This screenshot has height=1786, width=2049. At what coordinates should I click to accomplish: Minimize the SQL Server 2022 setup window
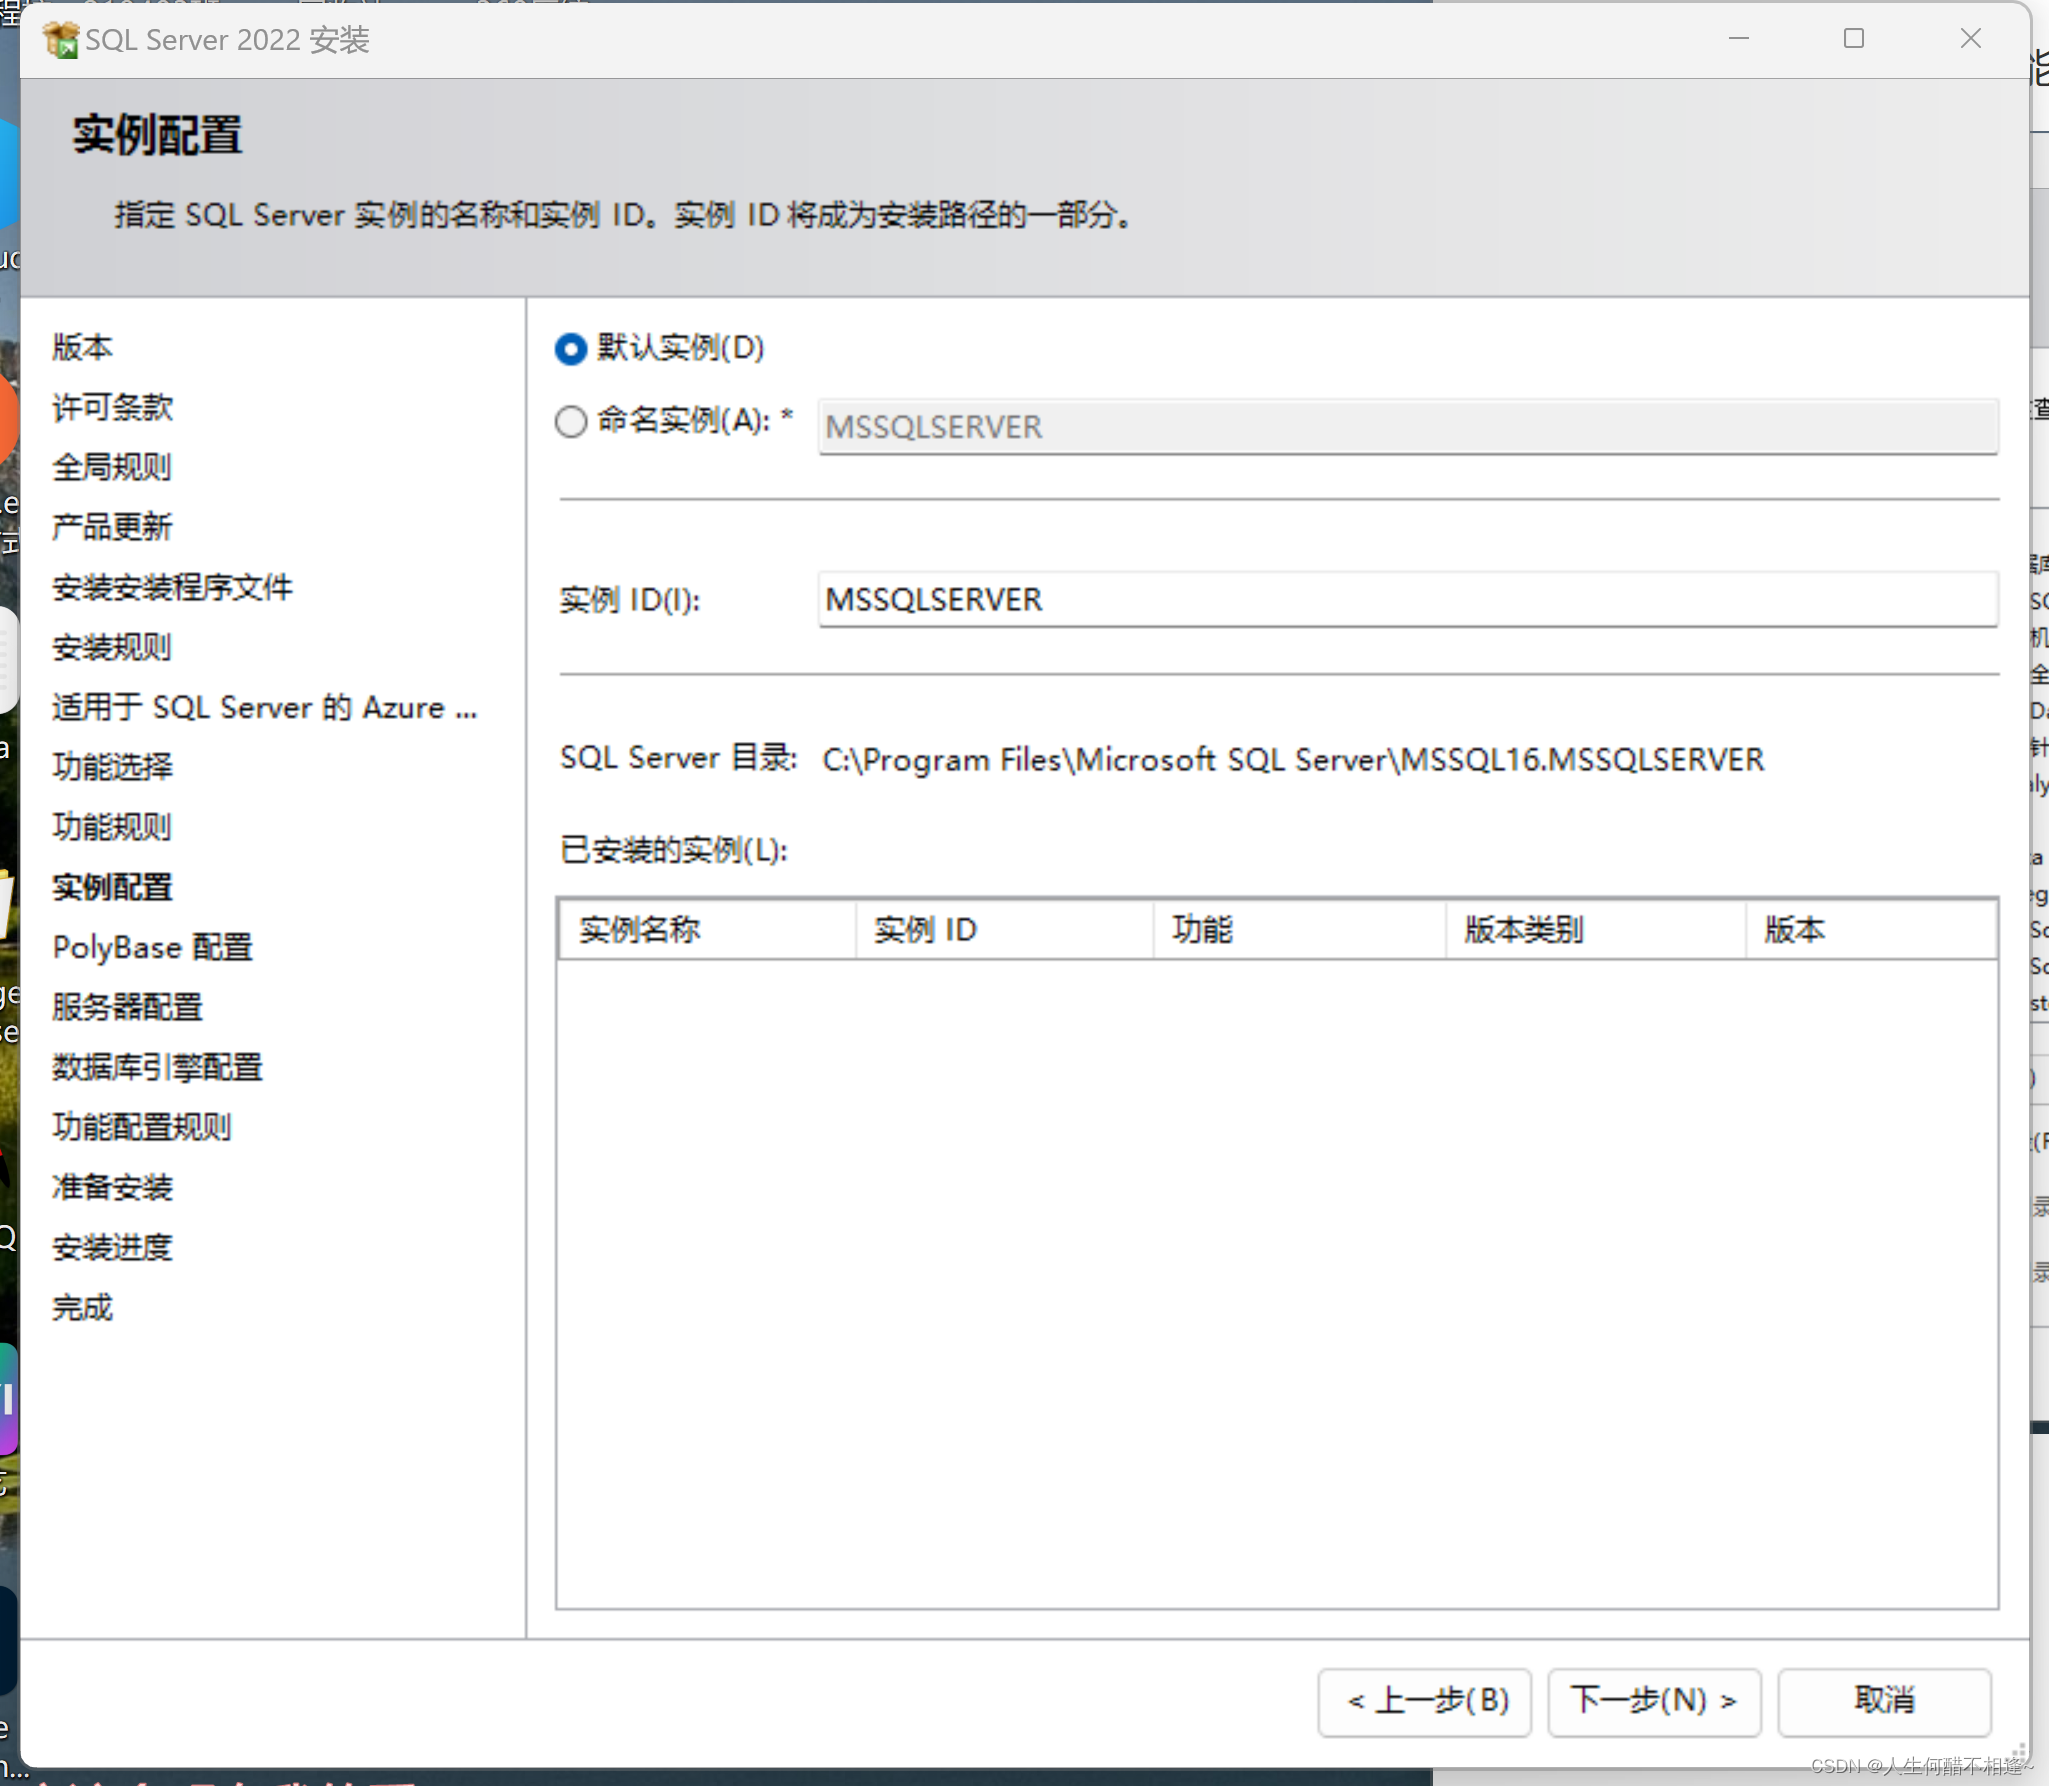point(1739,39)
